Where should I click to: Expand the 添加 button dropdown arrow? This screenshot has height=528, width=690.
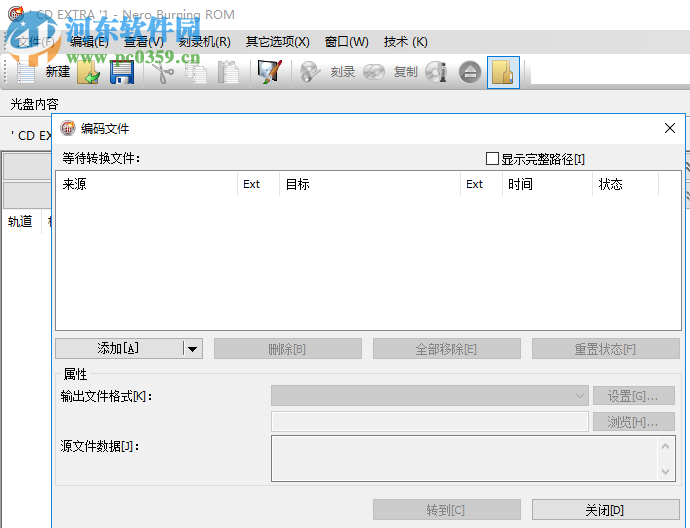[192, 349]
